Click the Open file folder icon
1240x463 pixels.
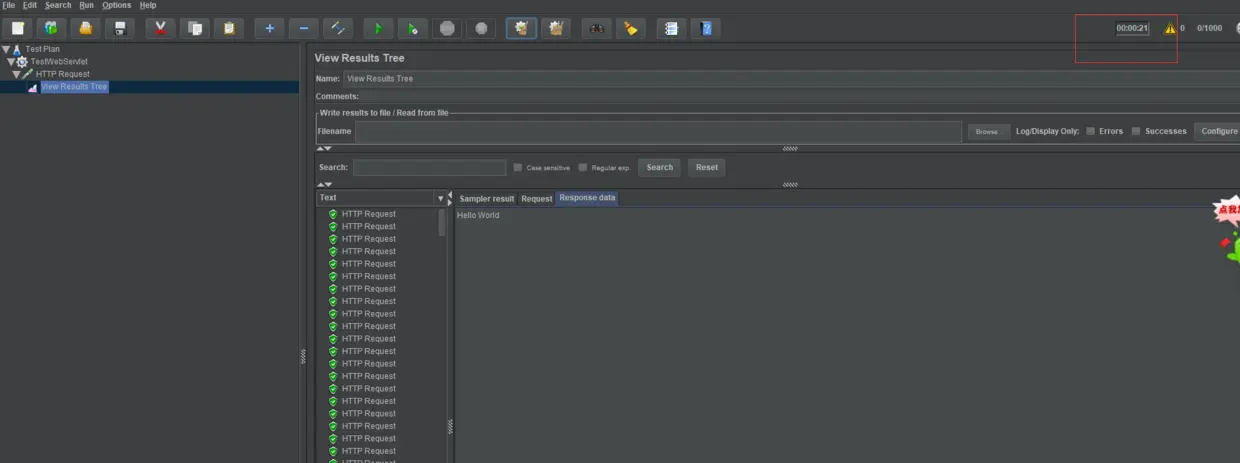click(86, 28)
